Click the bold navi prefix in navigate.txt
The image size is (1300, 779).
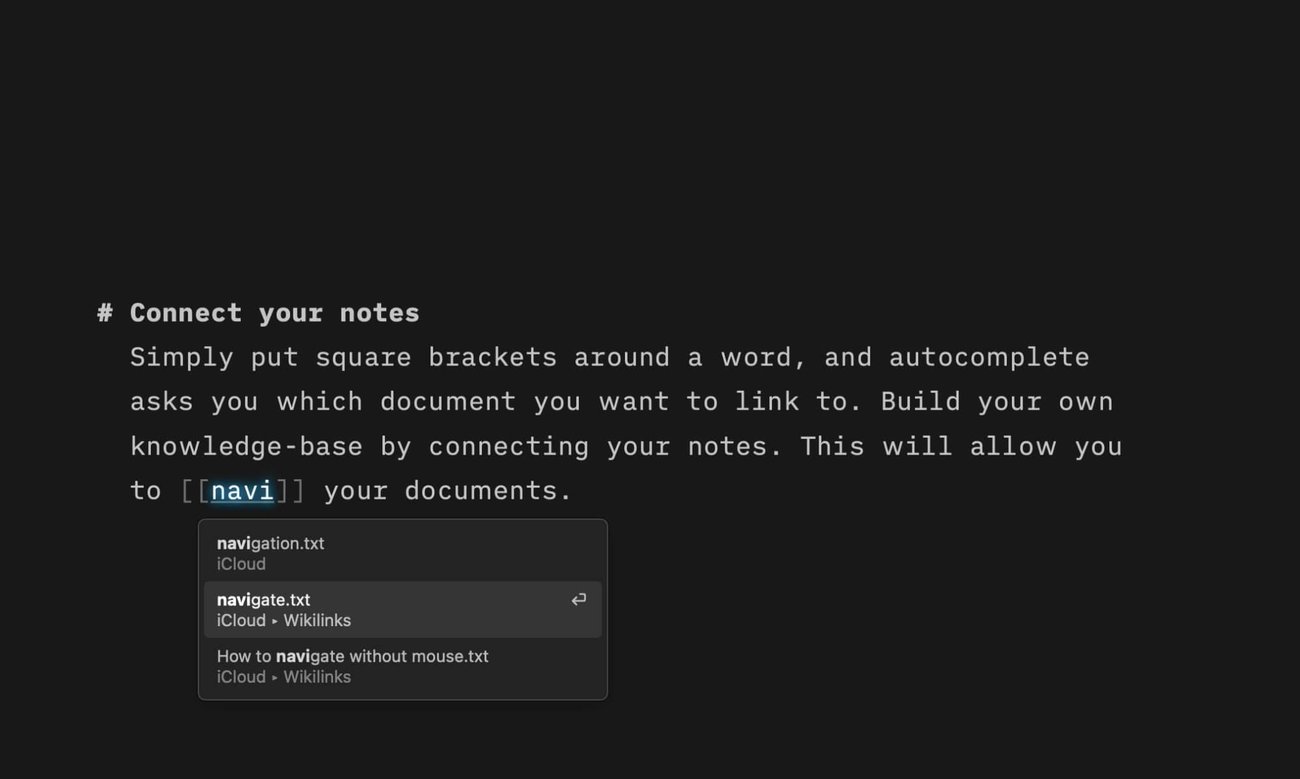click(x=234, y=599)
